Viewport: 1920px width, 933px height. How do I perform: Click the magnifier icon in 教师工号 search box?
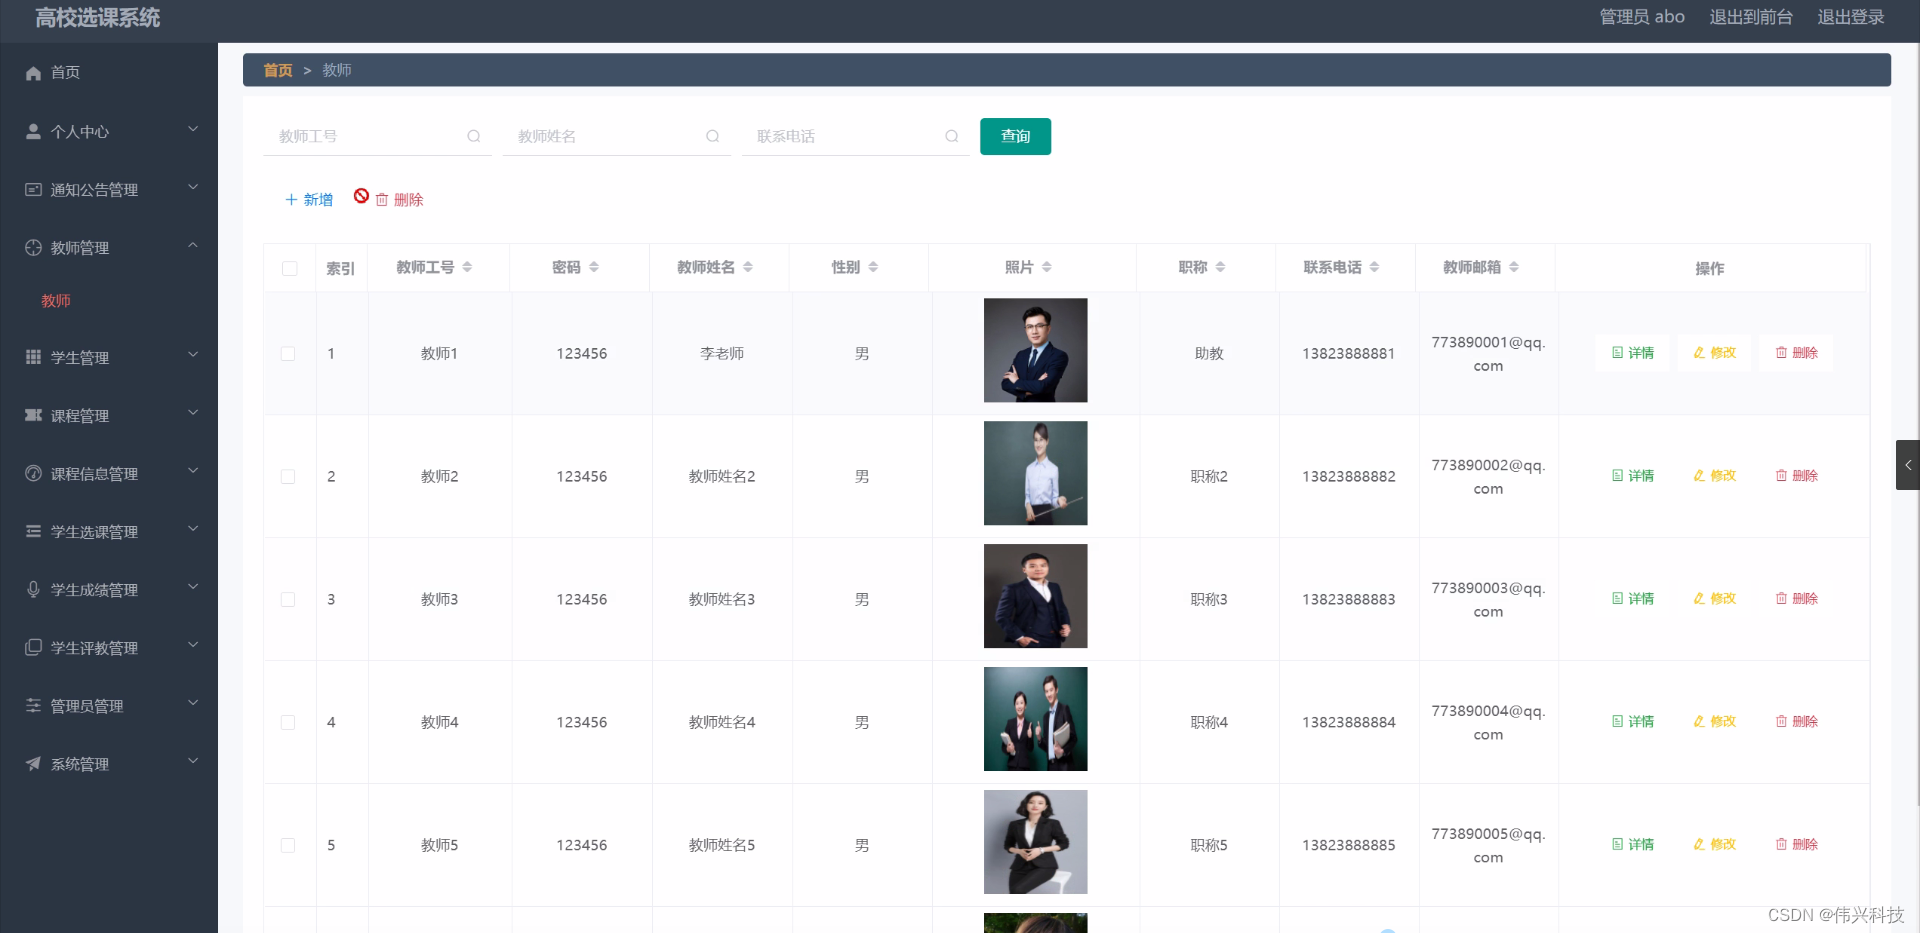473,136
